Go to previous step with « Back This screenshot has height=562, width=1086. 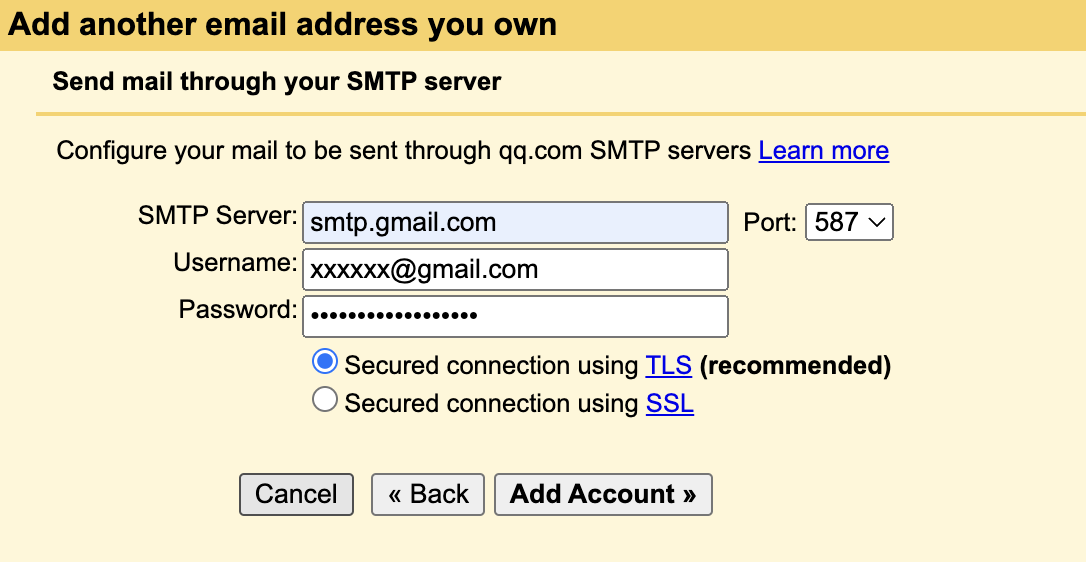tap(428, 494)
